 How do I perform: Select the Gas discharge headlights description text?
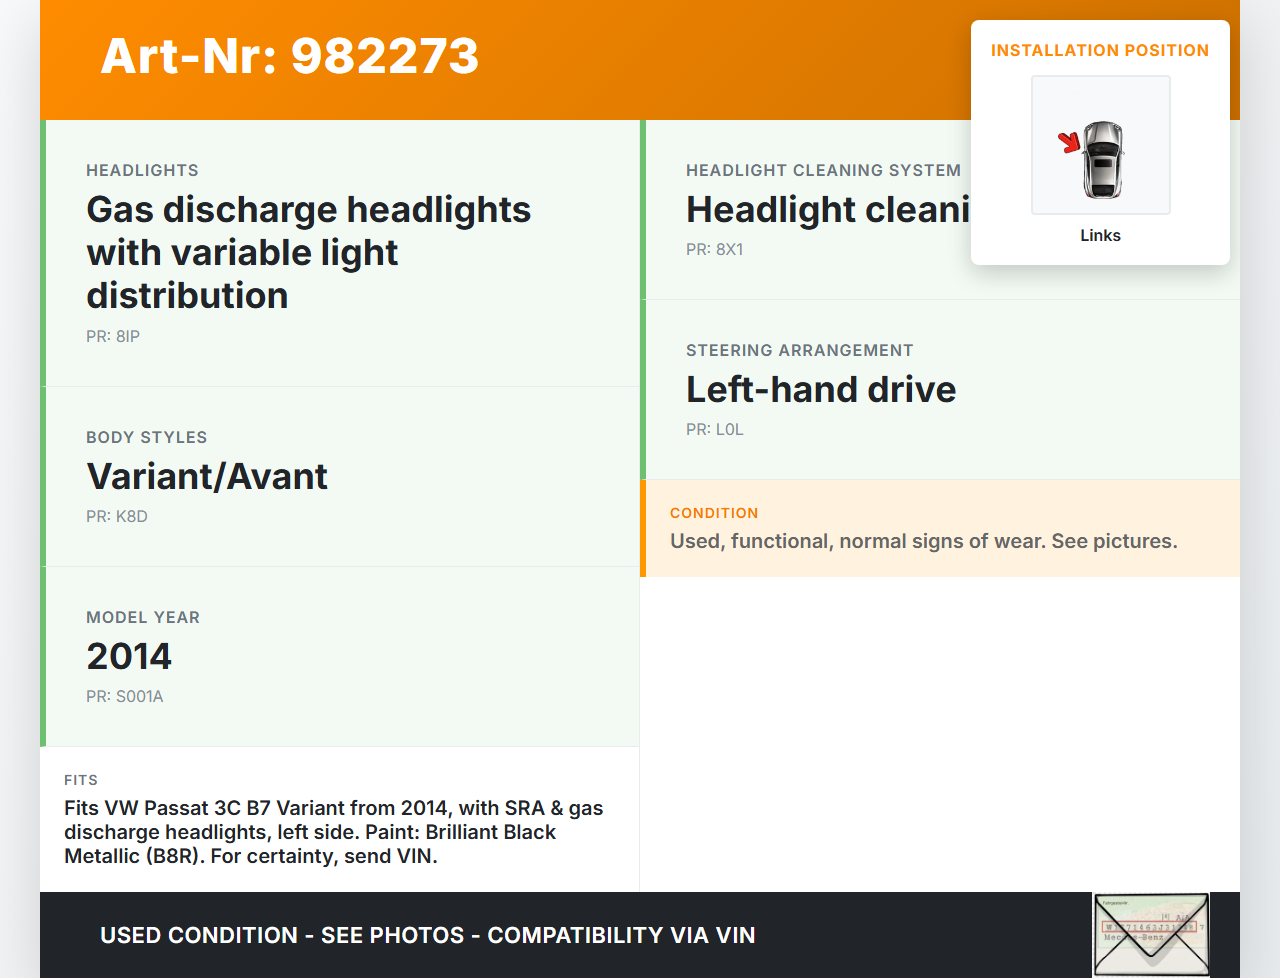click(308, 252)
